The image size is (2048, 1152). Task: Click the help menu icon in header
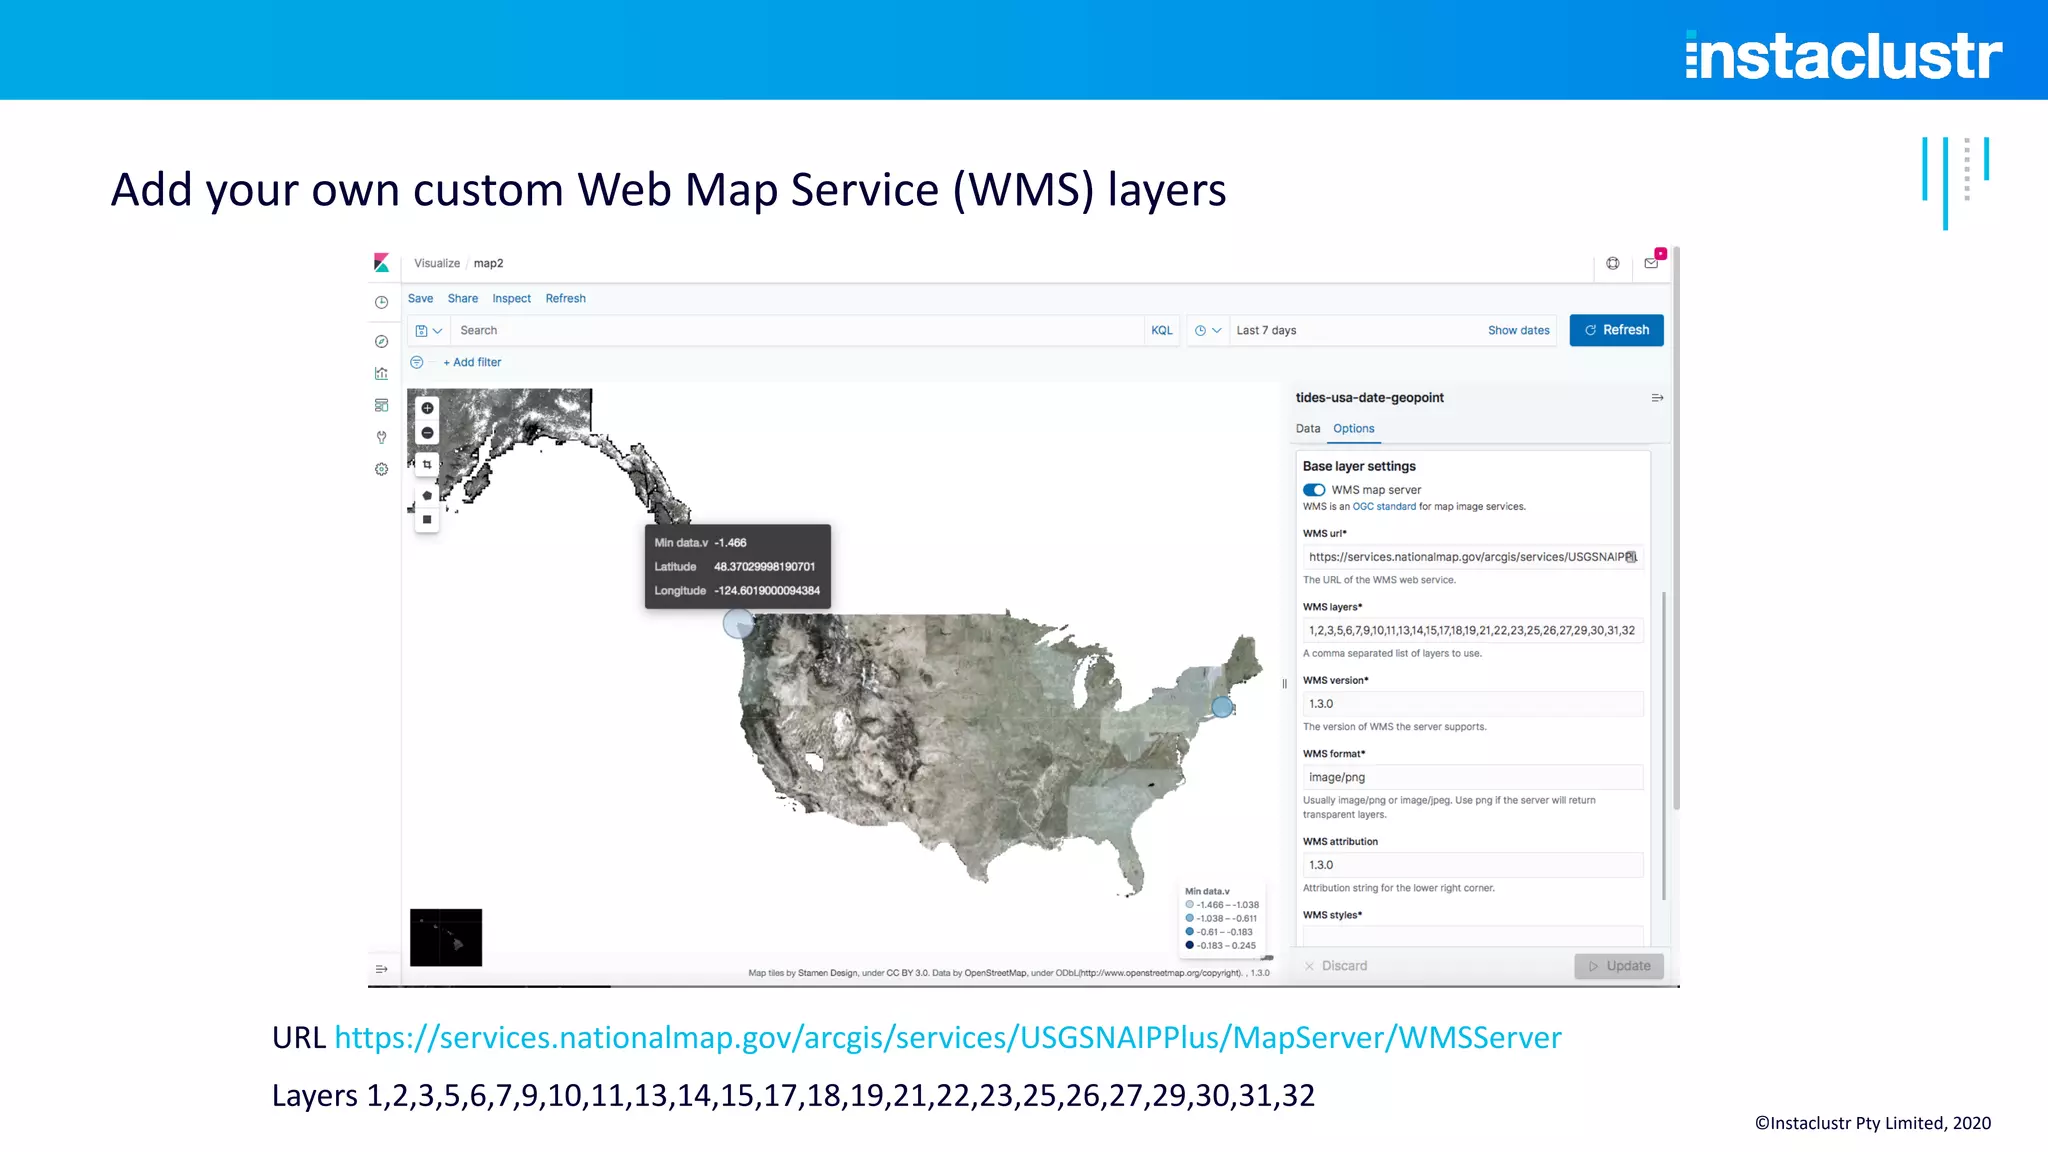[1612, 263]
